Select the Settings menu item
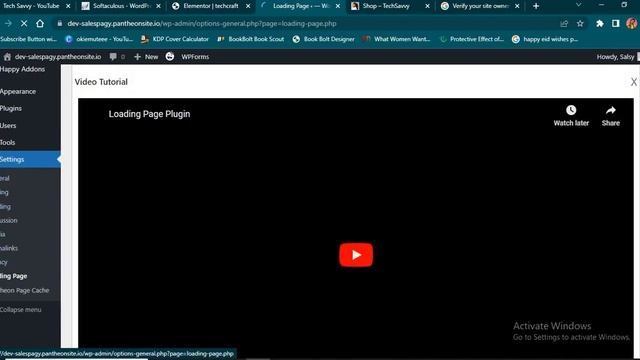640x360 pixels. tap(30, 159)
